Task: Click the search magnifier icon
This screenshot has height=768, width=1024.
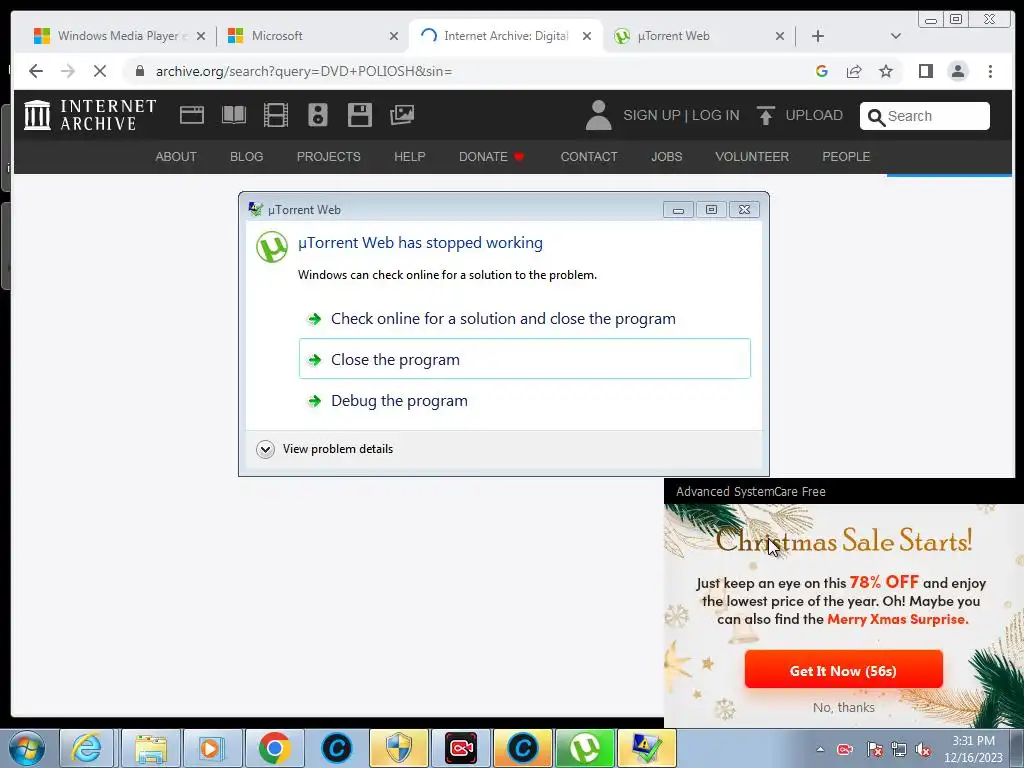Action: pyautogui.click(x=876, y=117)
